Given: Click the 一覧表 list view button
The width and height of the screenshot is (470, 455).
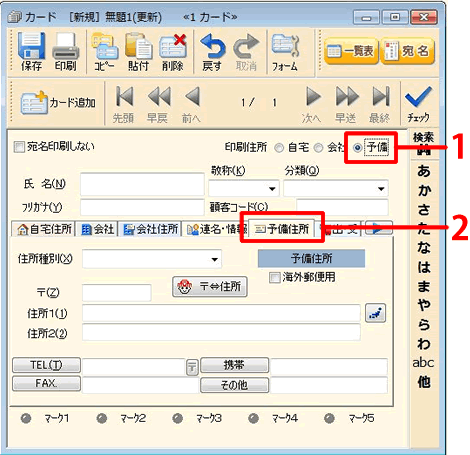Looking at the screenshot, I should [351, 51].
